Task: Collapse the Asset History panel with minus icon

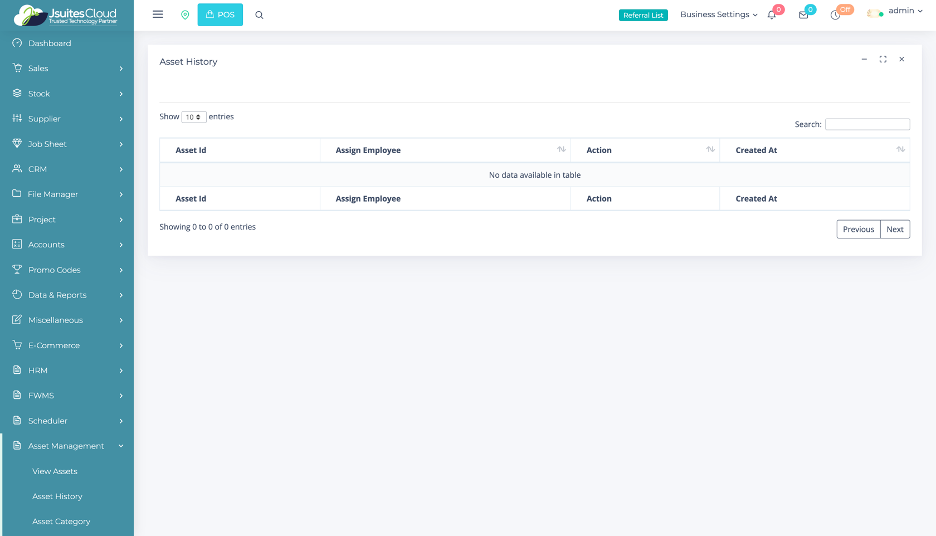Action: point(864,60)
